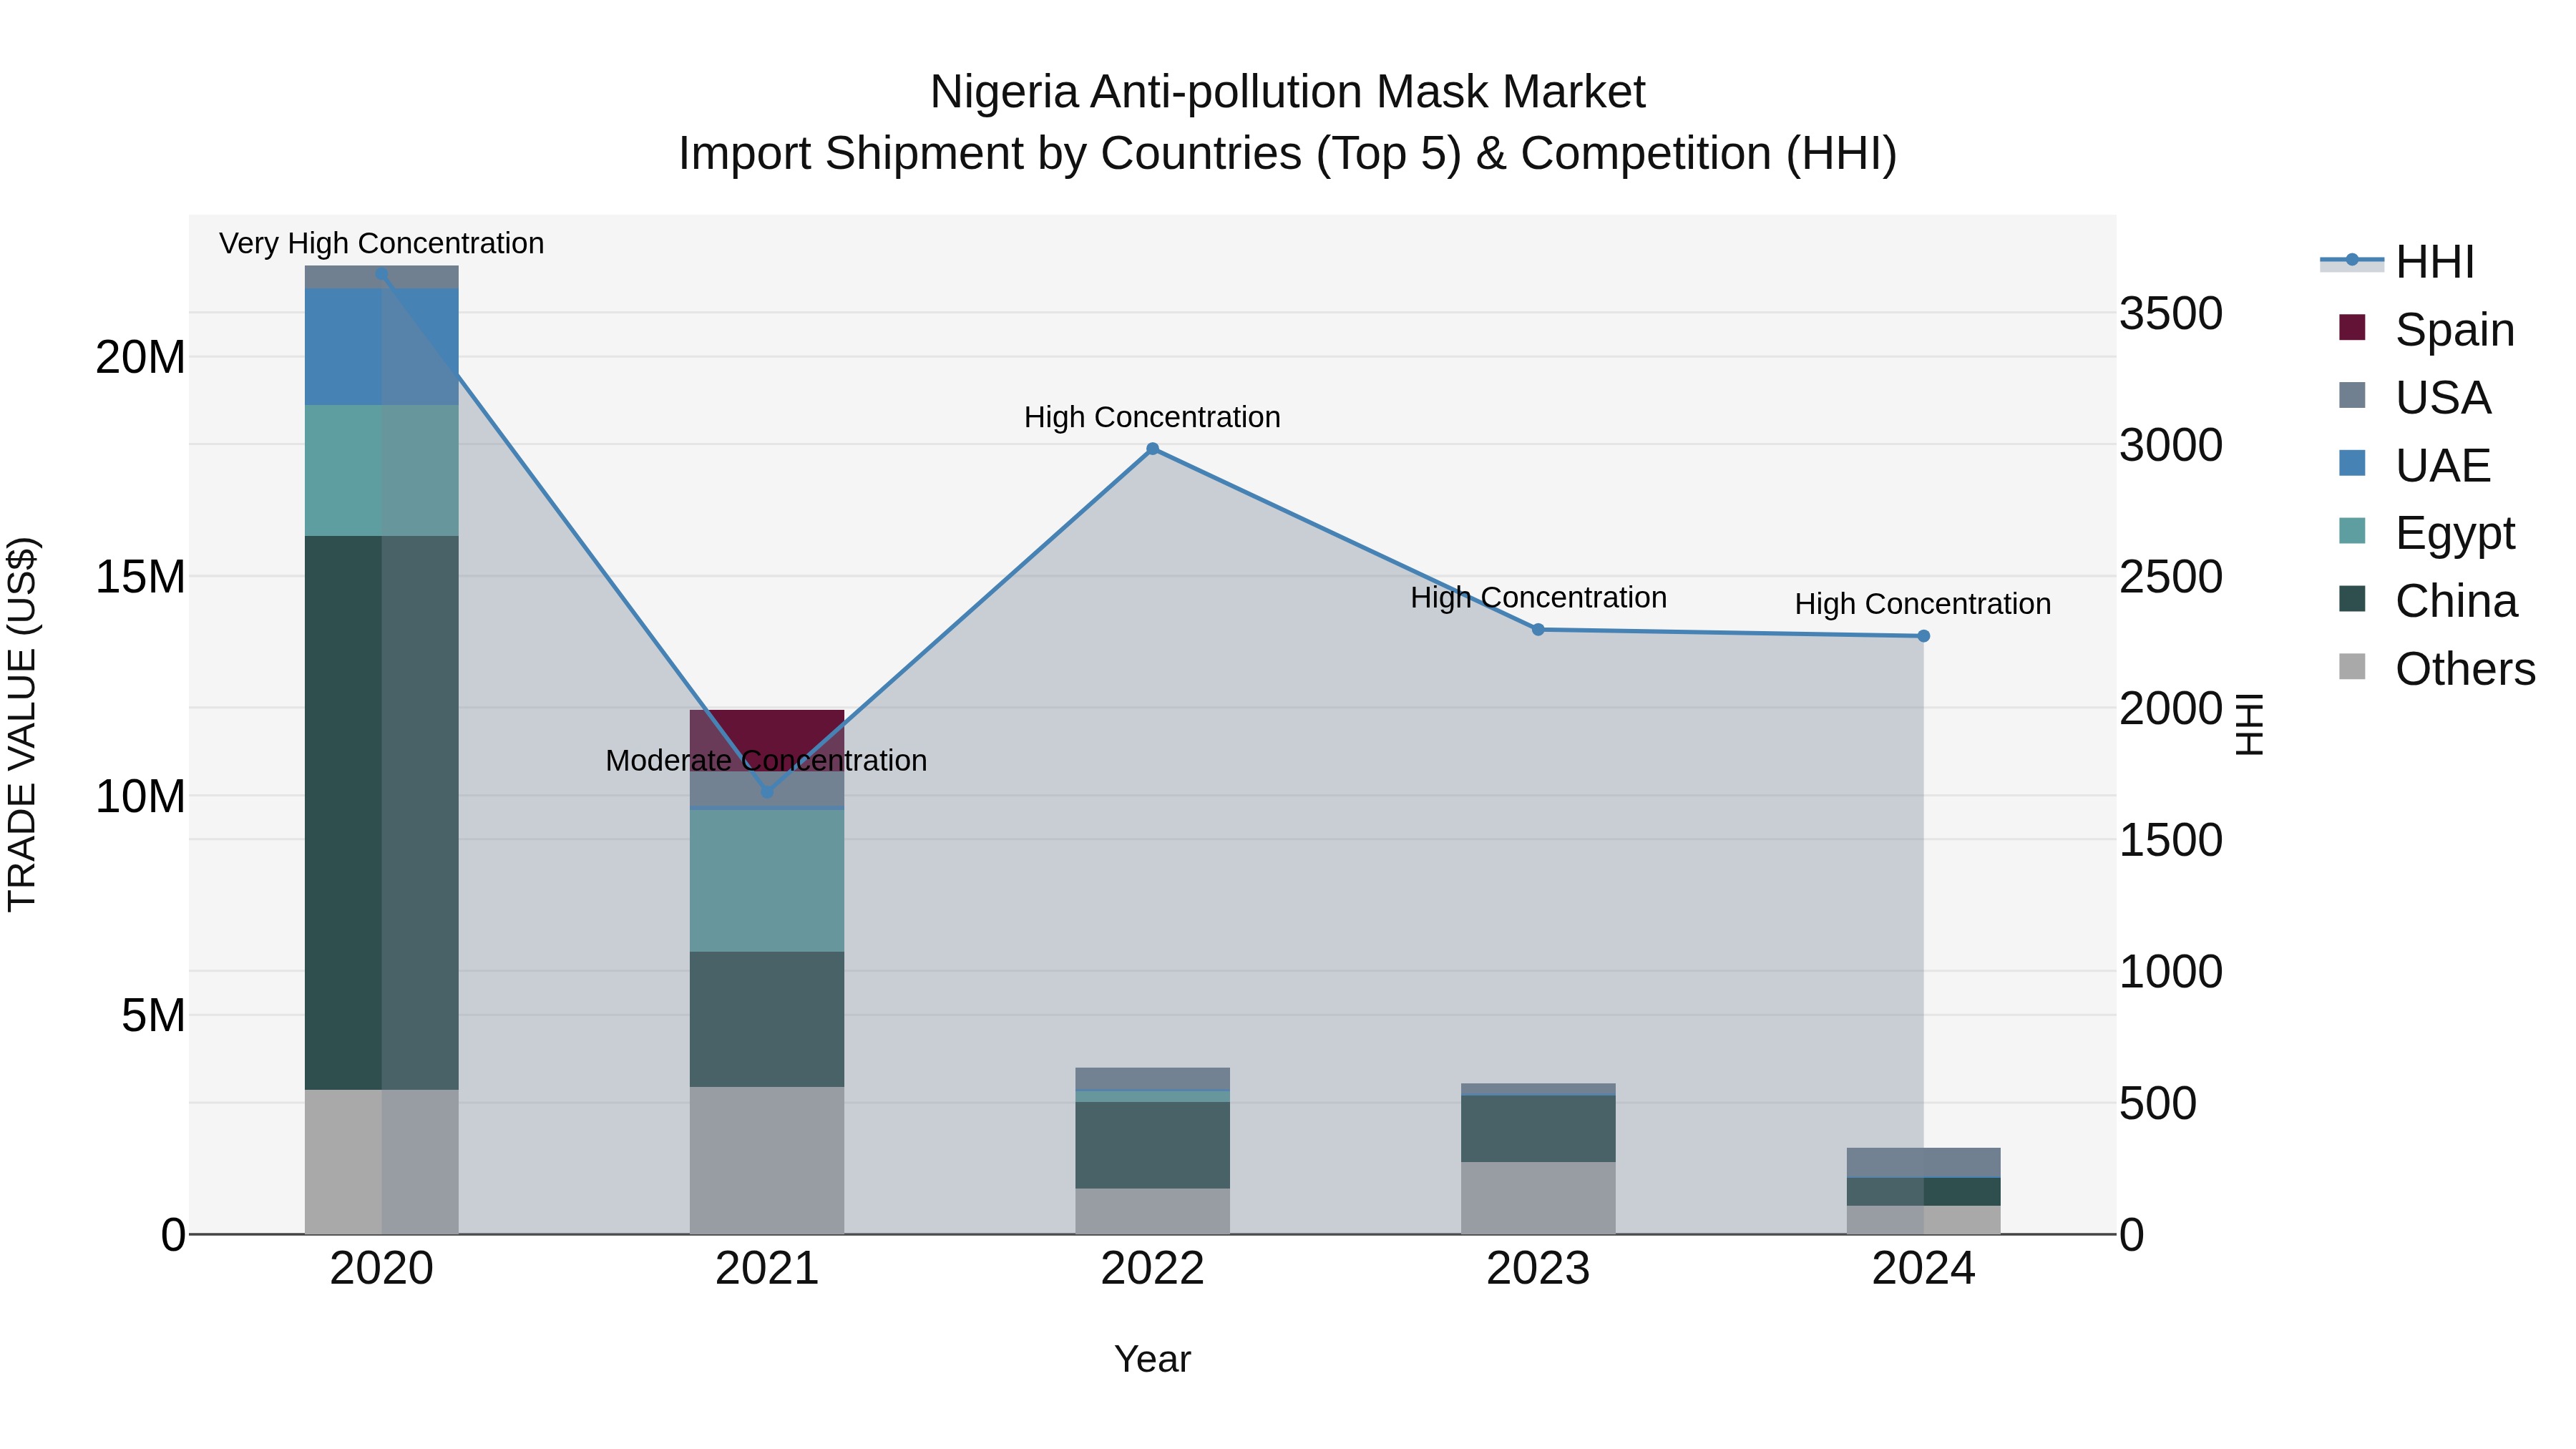Image resolution: width=2576 pixels, height=1449 pixels.
Task: Click the 2024 HHI data point
Action: pyautogui.click(x=1923, y=636)
